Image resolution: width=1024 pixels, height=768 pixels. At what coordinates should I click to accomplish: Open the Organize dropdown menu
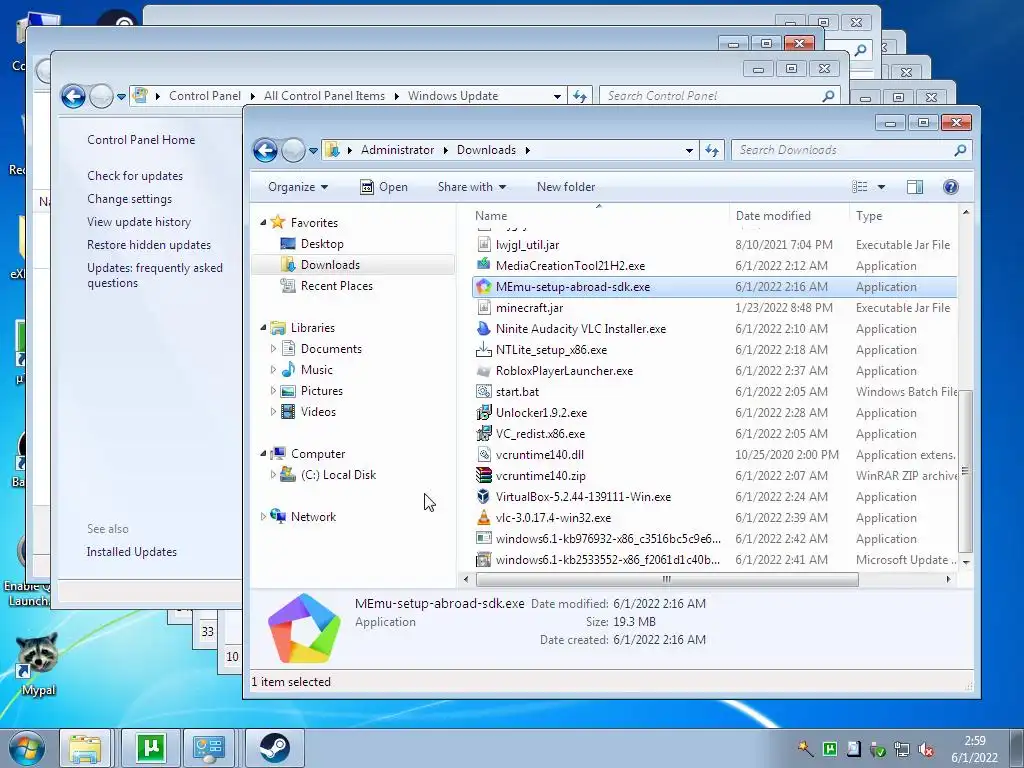click(x=298, y=187)
